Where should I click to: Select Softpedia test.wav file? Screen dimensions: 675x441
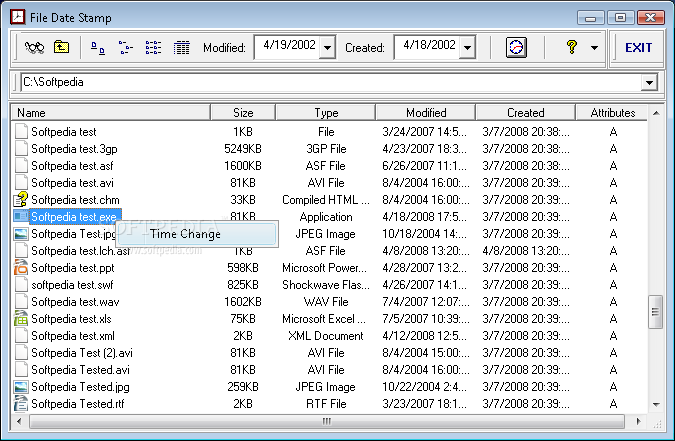coord(75,302)
